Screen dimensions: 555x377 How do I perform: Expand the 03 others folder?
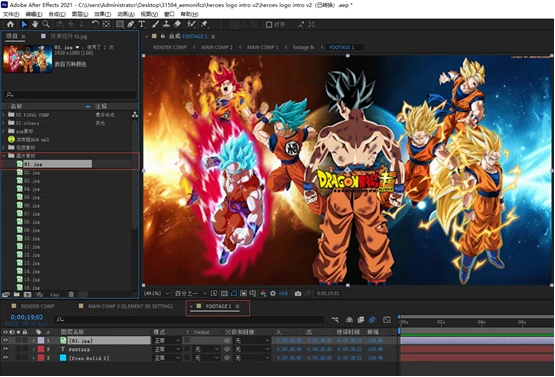coord(4,123)
